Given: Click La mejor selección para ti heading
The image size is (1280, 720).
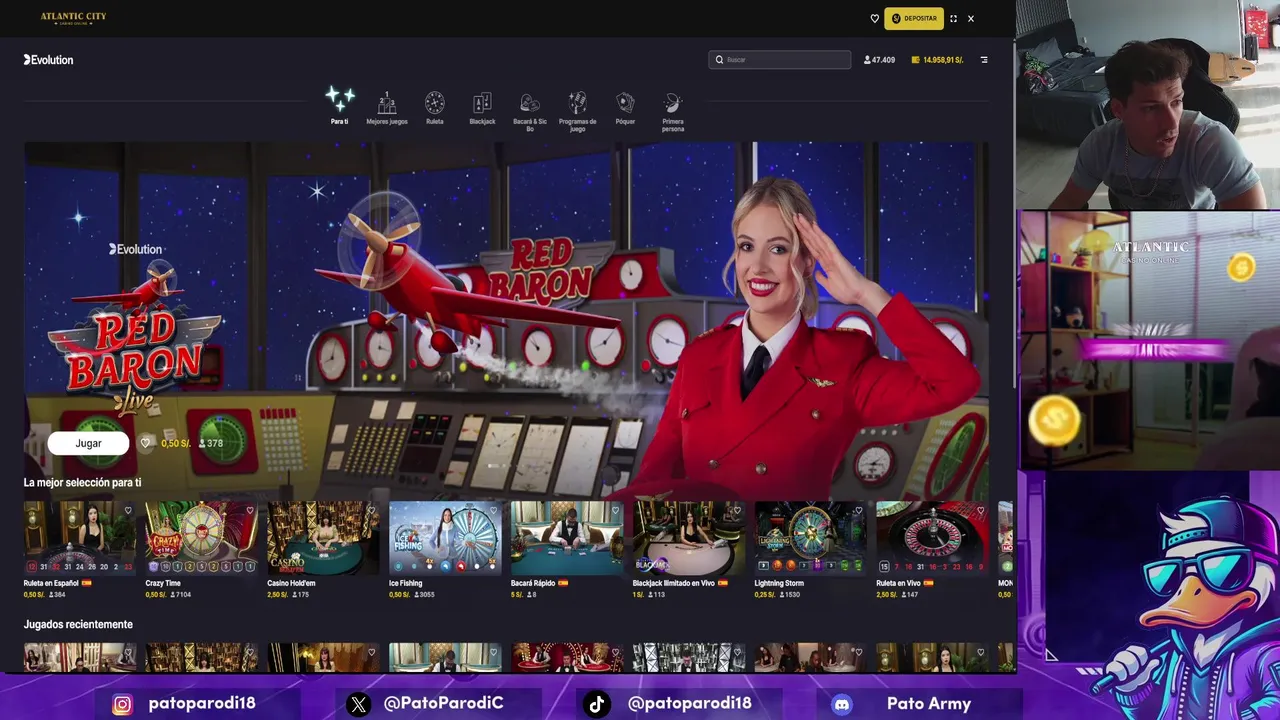Looking at the screenshot, I should pos(82,482).
